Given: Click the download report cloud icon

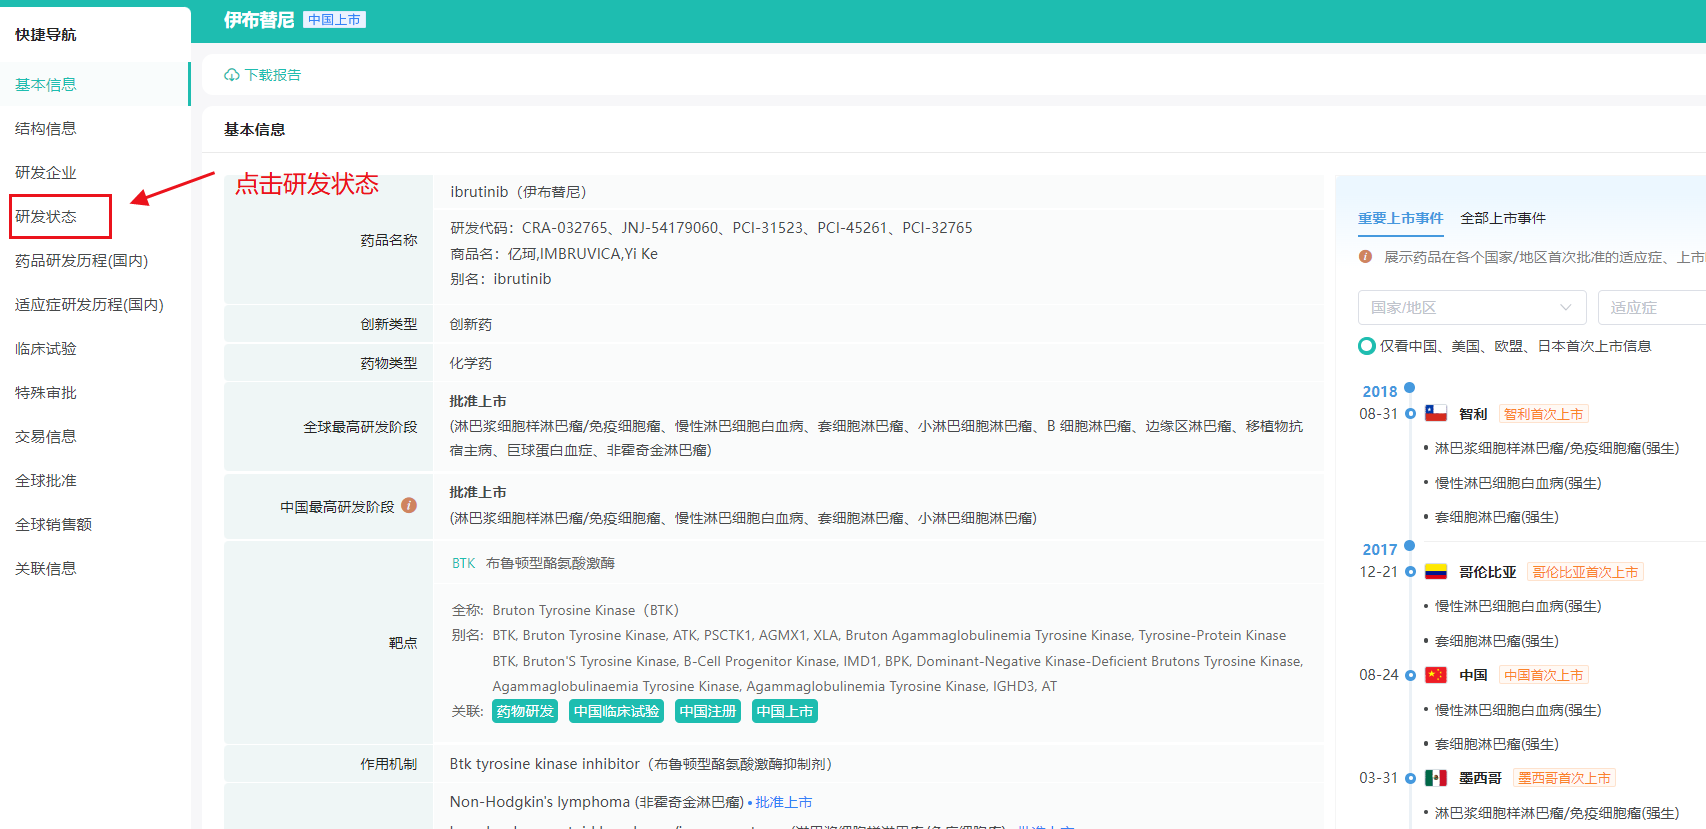Looking at the screenshot, I should [x=231, y=75].
